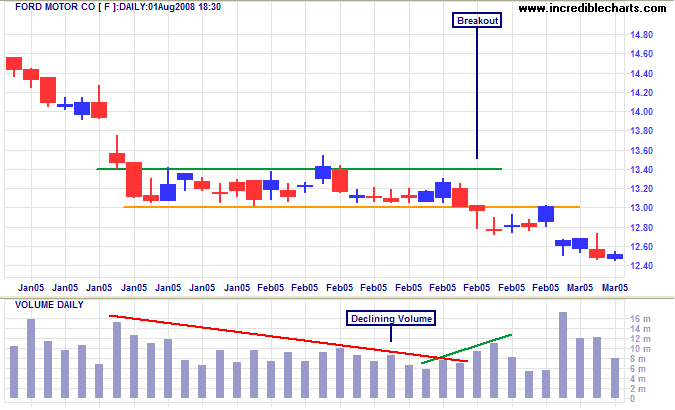Click the 14.20 price axis label

[x=641, y=93]
